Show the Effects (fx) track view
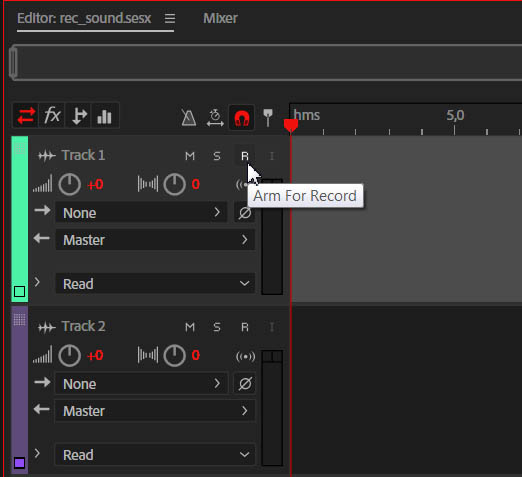This screenshot has width=522, height=477. coord(52,116)
